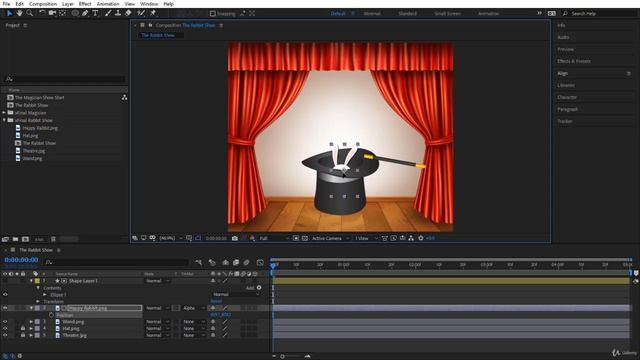
Task: Select the Clone Stamp tool
Action: 118,13
